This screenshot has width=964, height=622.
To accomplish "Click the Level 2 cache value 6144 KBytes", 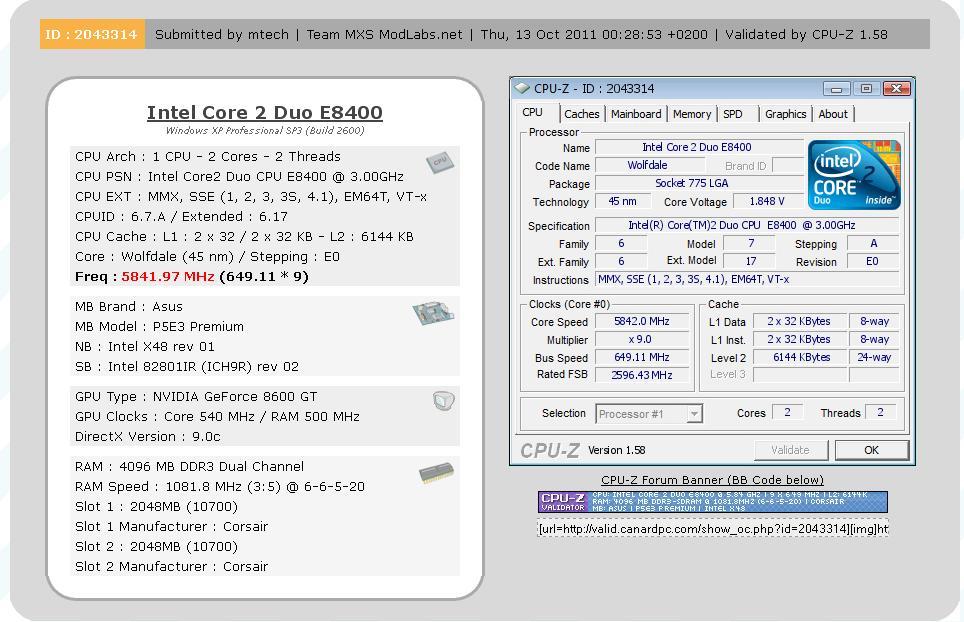I will 799,357.
